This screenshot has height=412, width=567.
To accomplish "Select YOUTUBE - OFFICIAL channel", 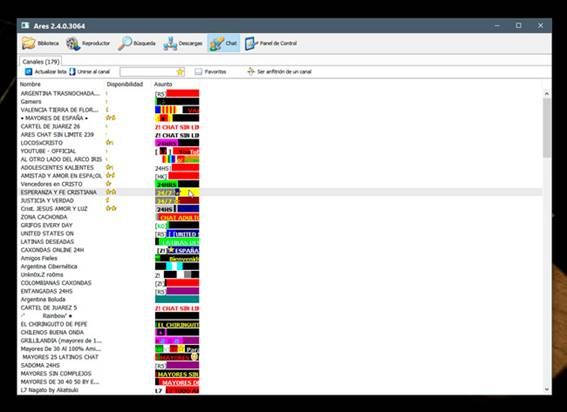I will pyautogui.click(x=48, y=151).
